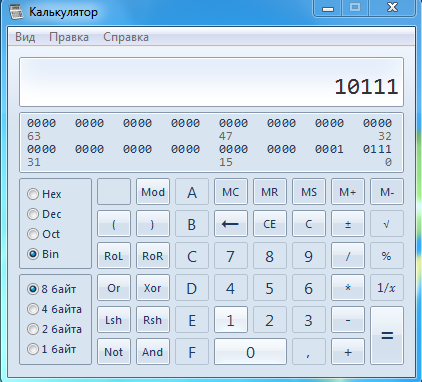Click the reciprocal 1/x button

(387, 288)
